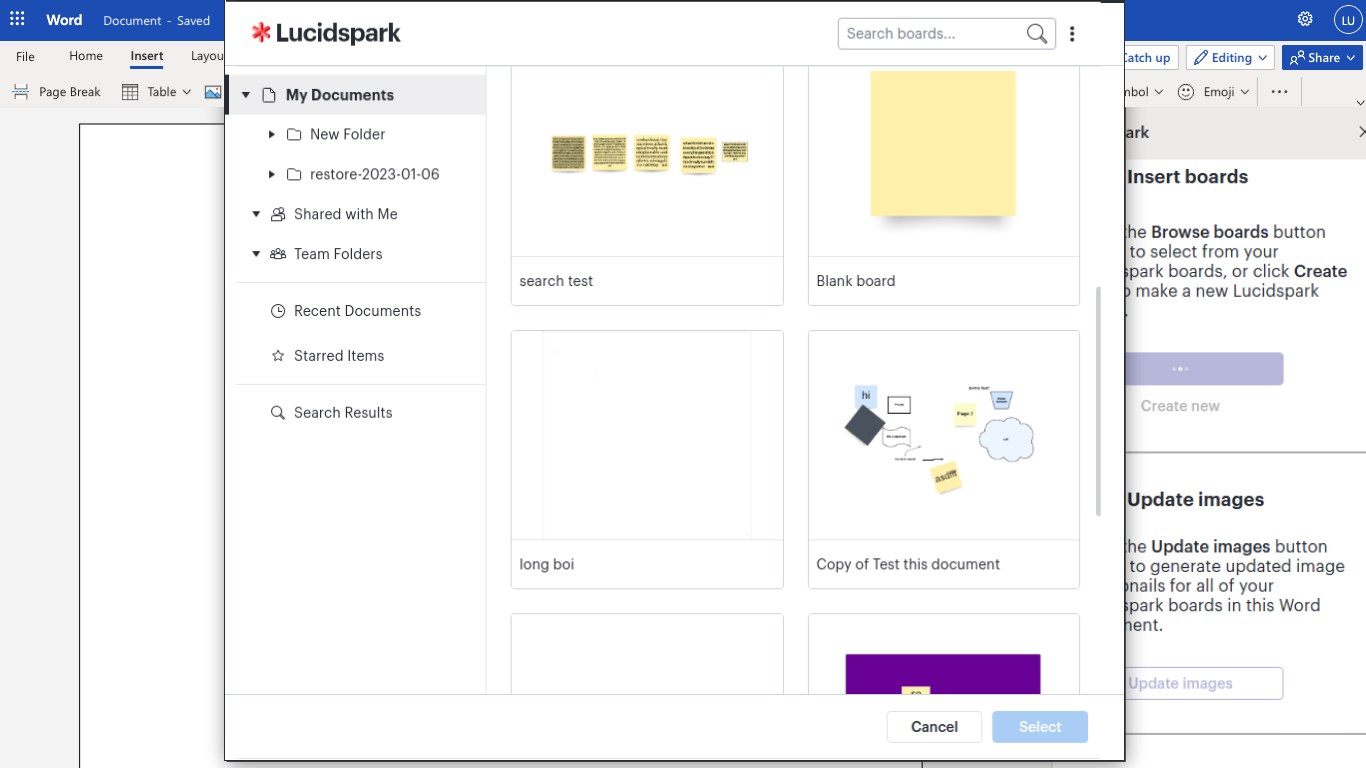Click the 'Document - Saved' title in Word

[156, 20]
